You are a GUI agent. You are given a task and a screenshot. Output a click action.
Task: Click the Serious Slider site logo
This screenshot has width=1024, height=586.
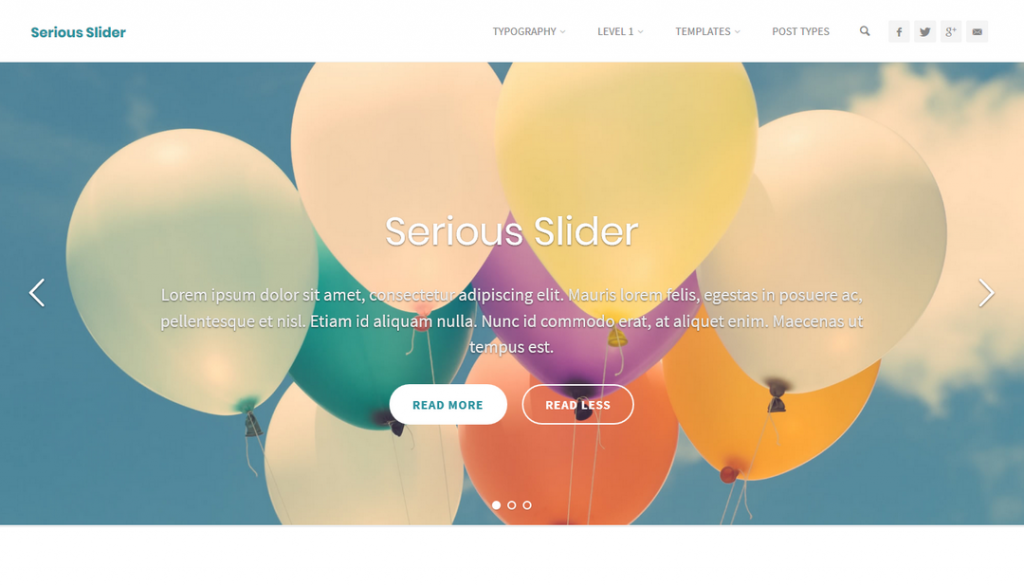click(78, 32)
